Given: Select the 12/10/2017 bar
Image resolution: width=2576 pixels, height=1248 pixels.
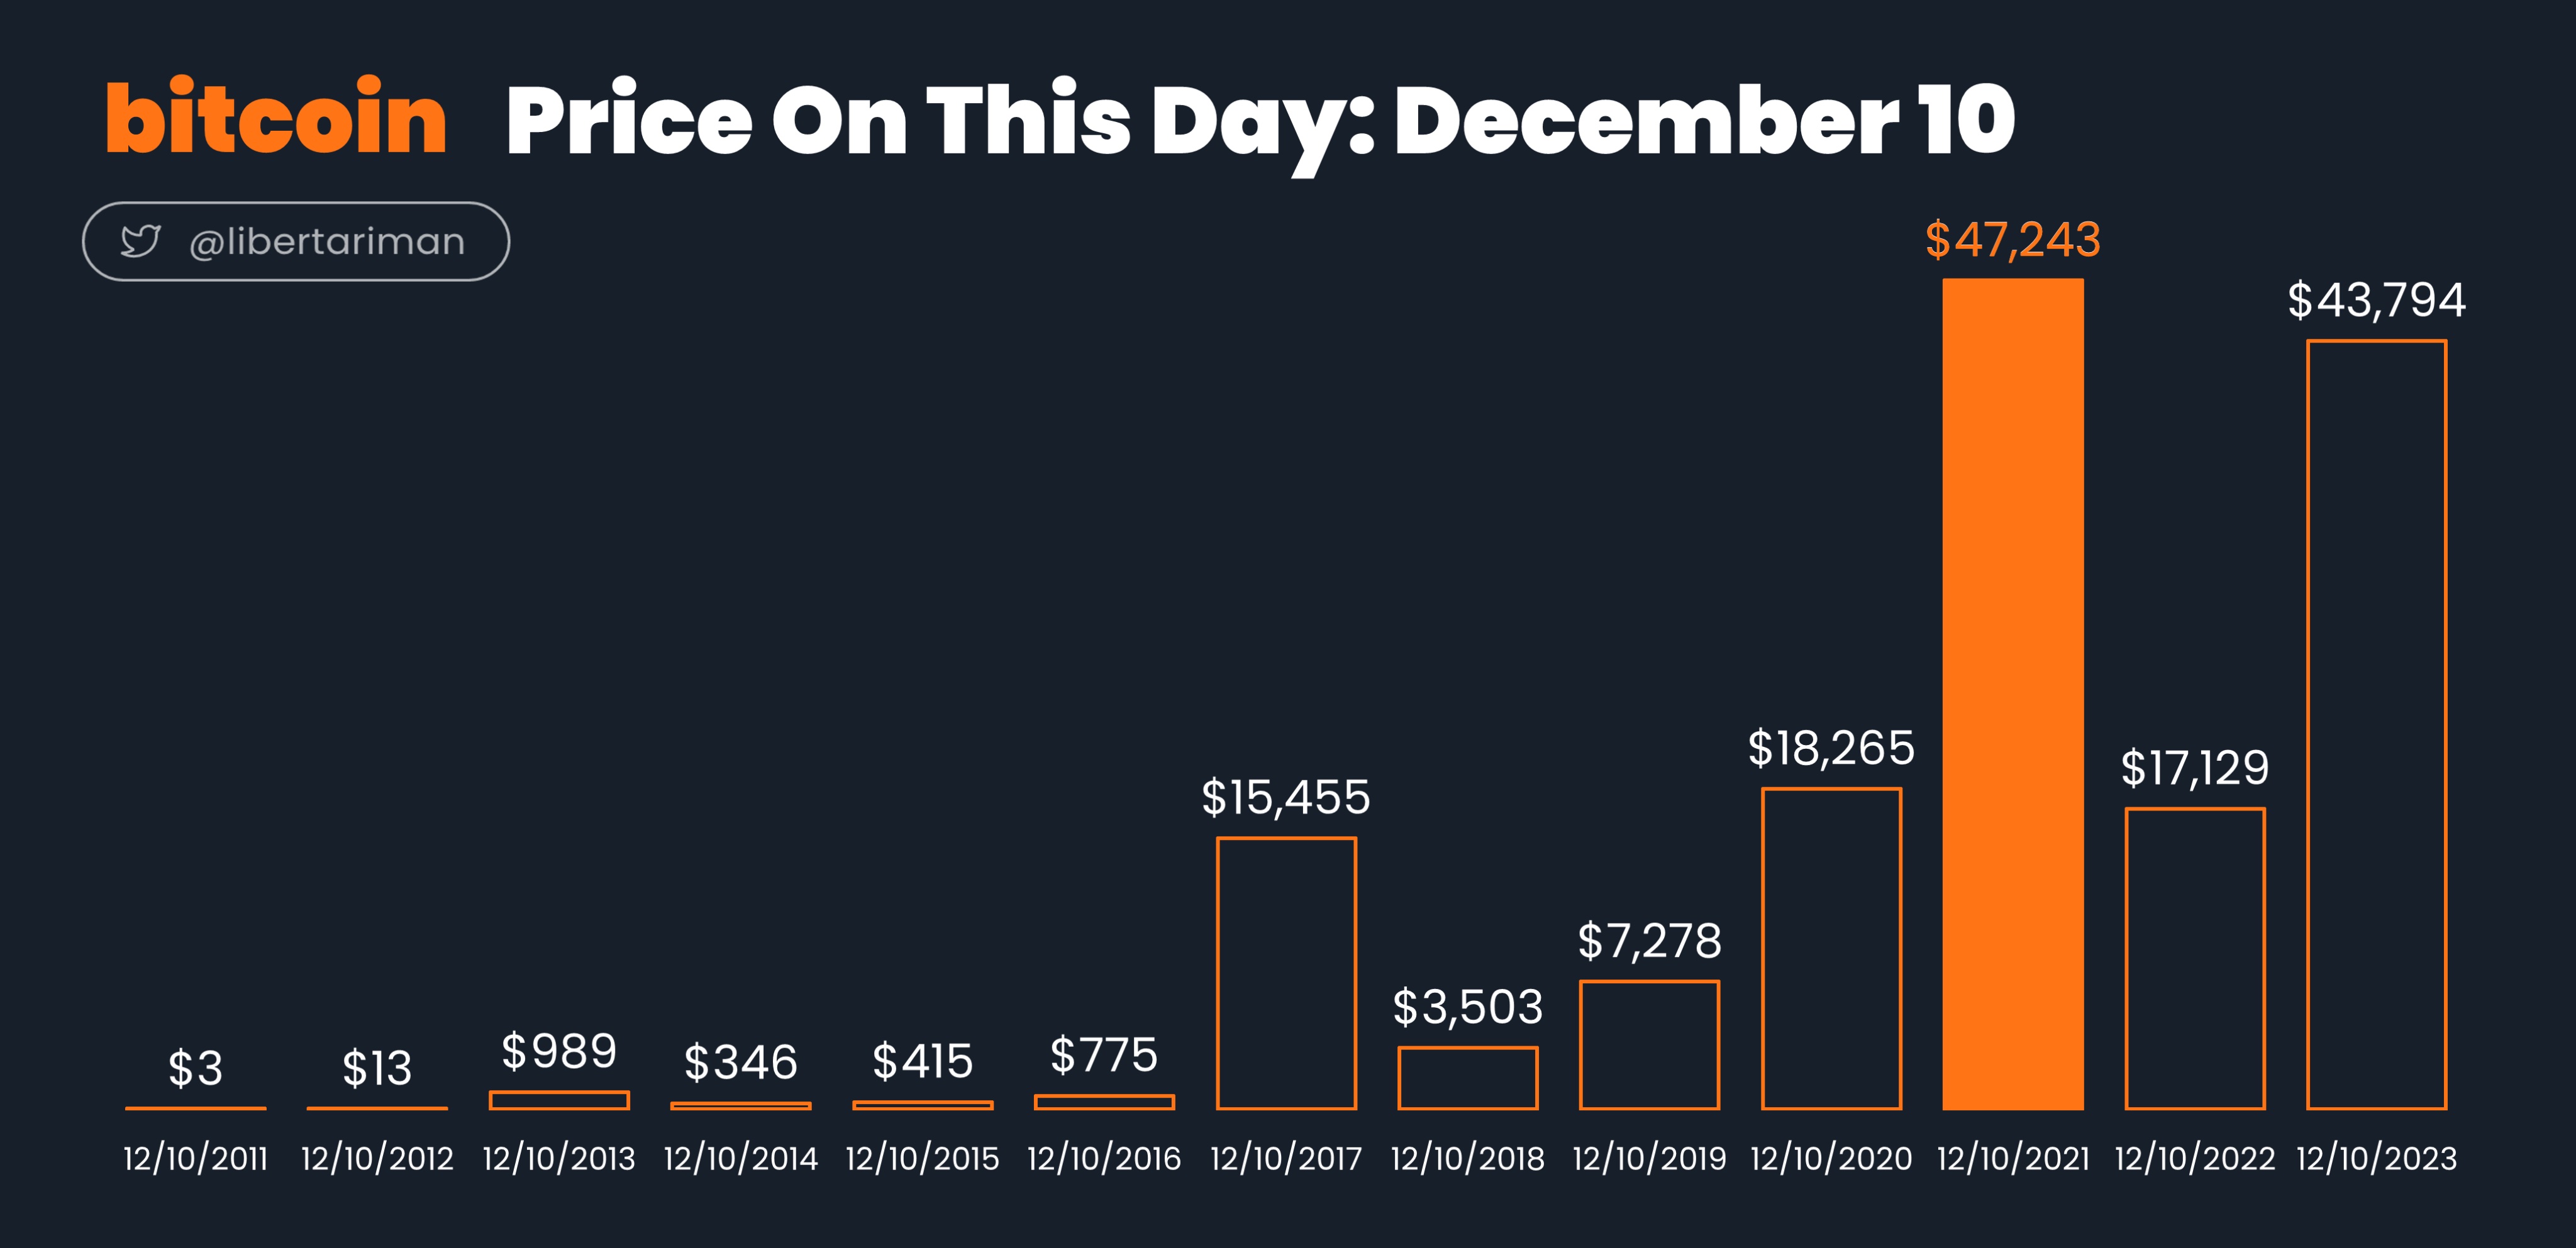Looking at the screenshot, I should (1286, 974).
